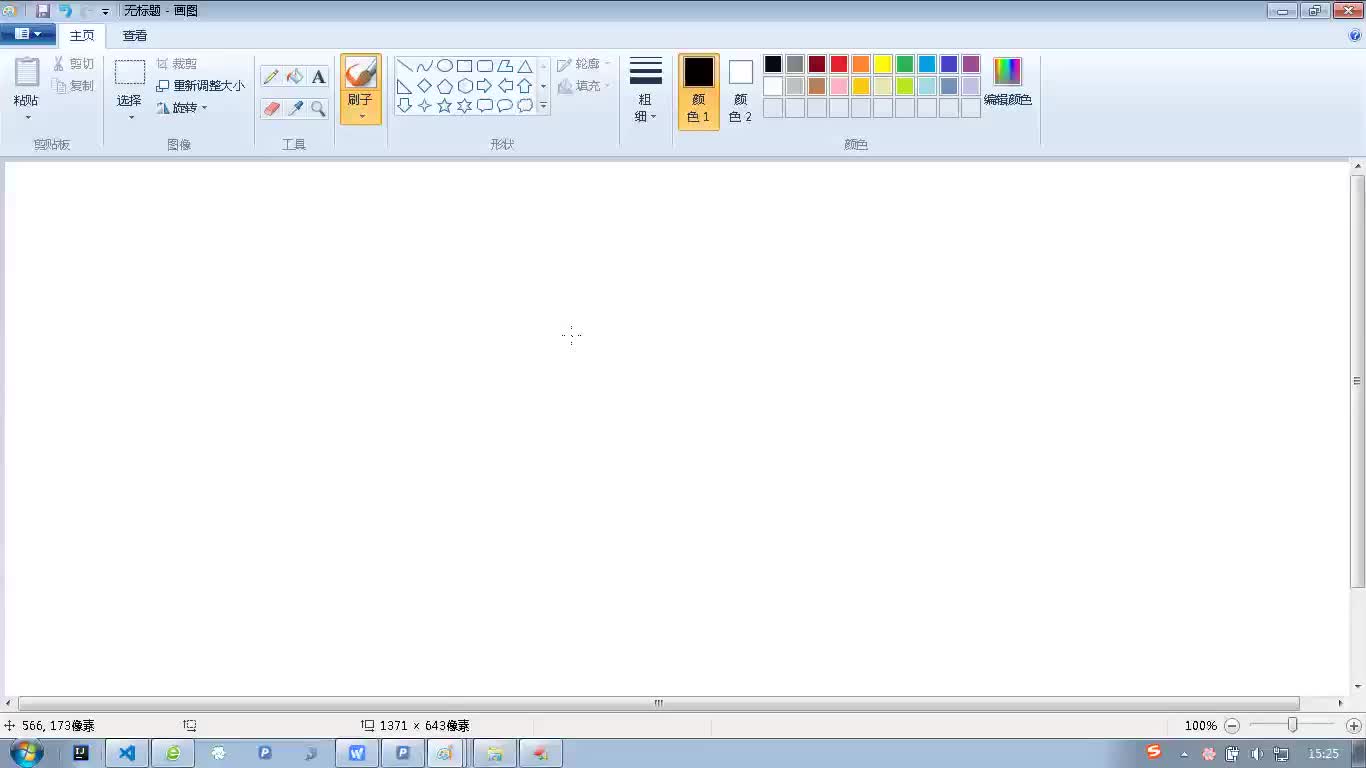Choose the straight Line shape

pyautogui.click(x=405, y=66)
